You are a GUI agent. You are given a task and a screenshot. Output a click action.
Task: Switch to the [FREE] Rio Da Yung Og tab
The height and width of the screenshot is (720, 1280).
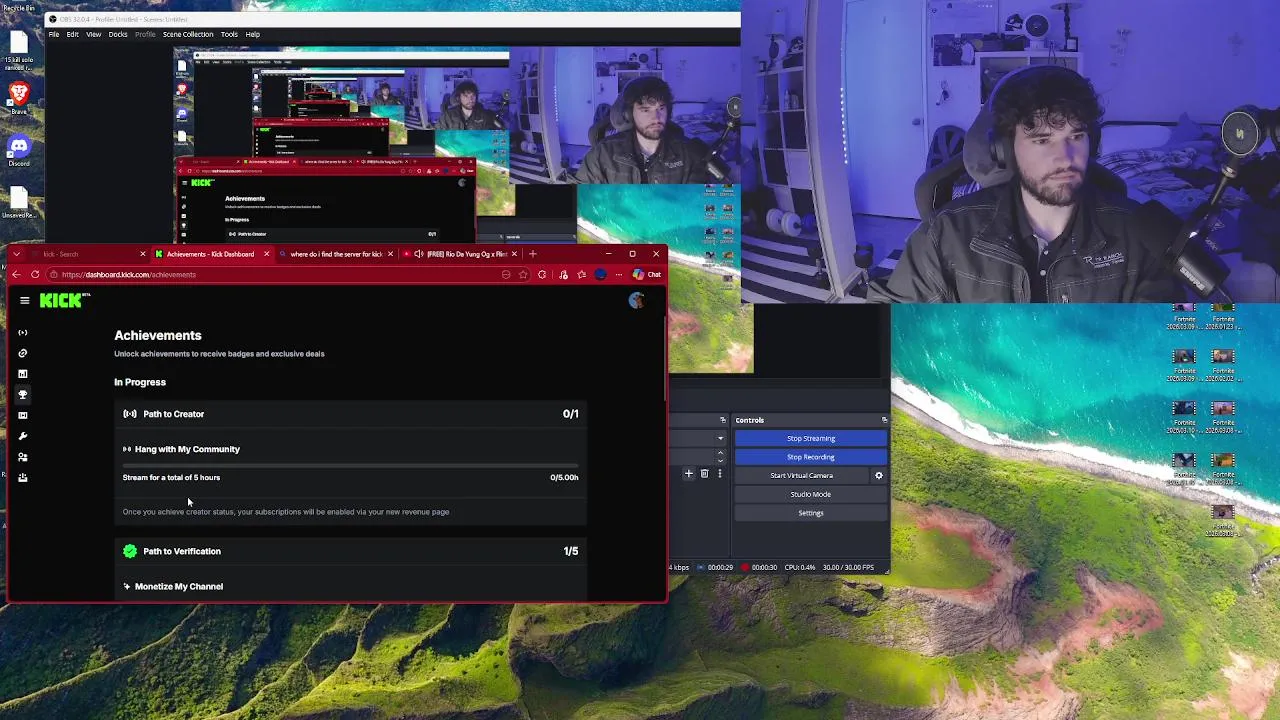461,254
